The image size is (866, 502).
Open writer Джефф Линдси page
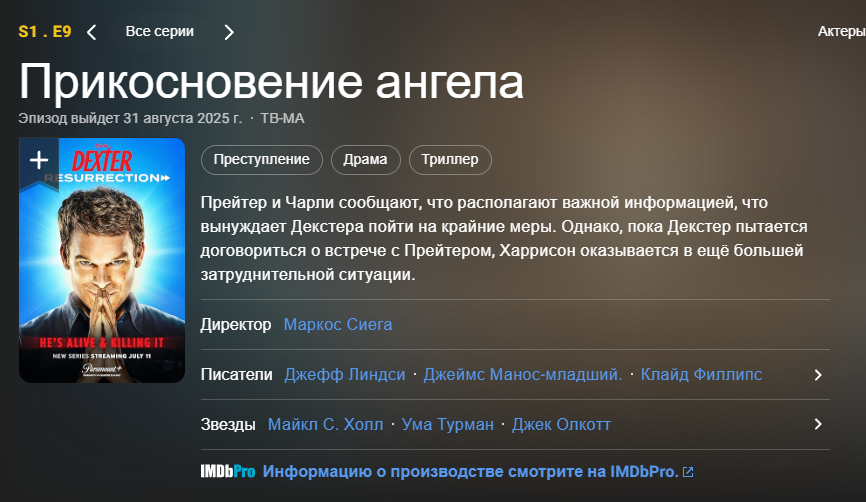click(x=345, y=375)
